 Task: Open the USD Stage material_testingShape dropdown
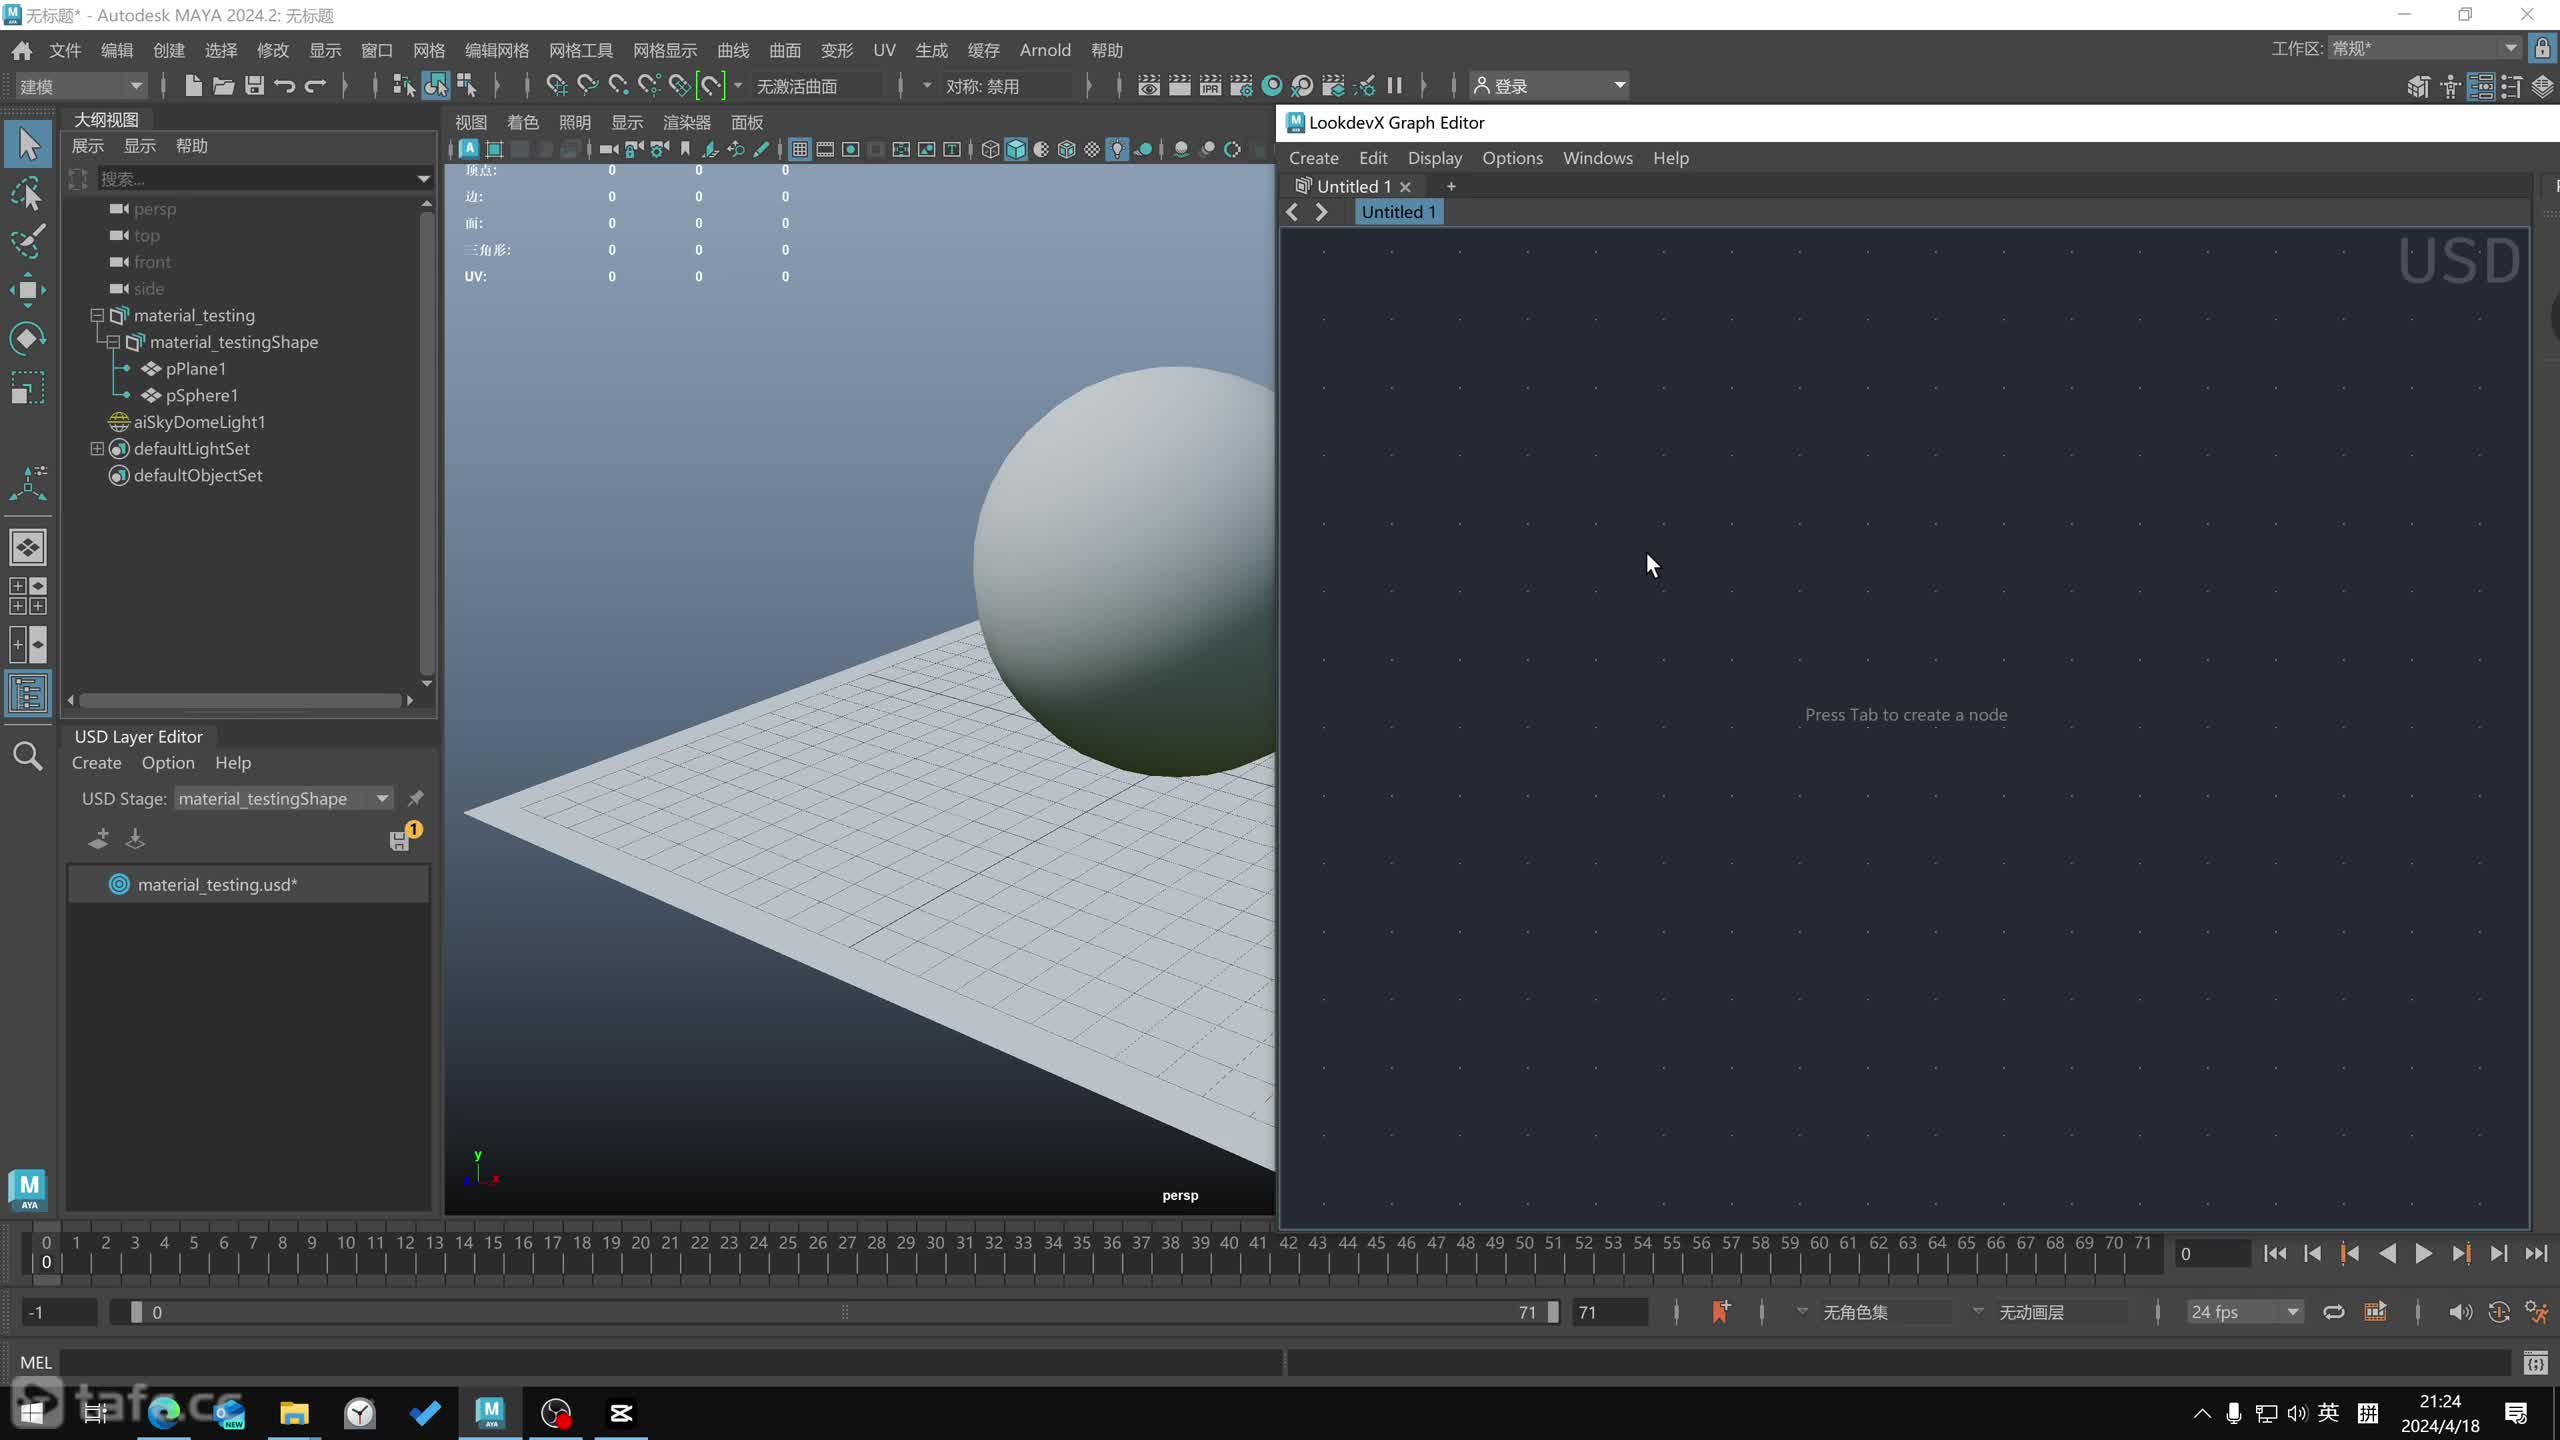(284, 798)
